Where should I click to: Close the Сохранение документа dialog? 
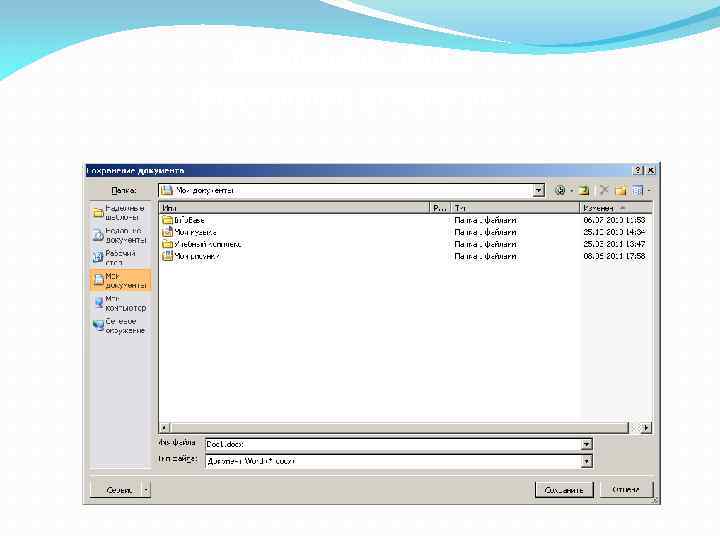pyautogui.click(x=651, y=170)
